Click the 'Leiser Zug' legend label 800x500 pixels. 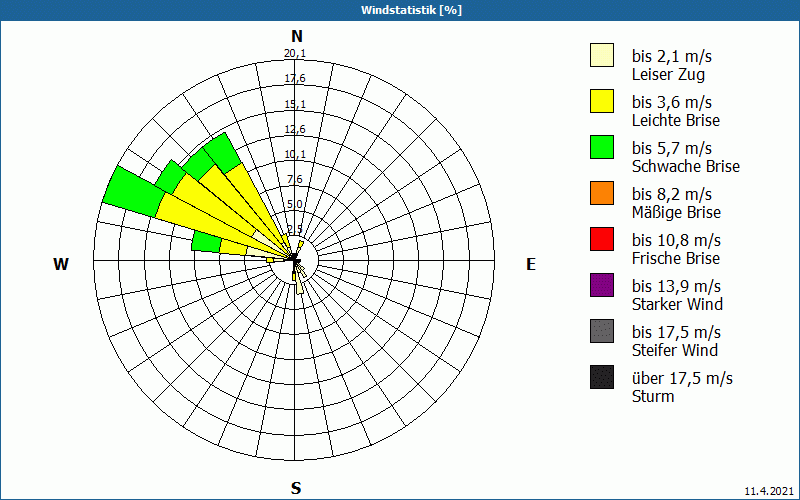pos(668,74)
